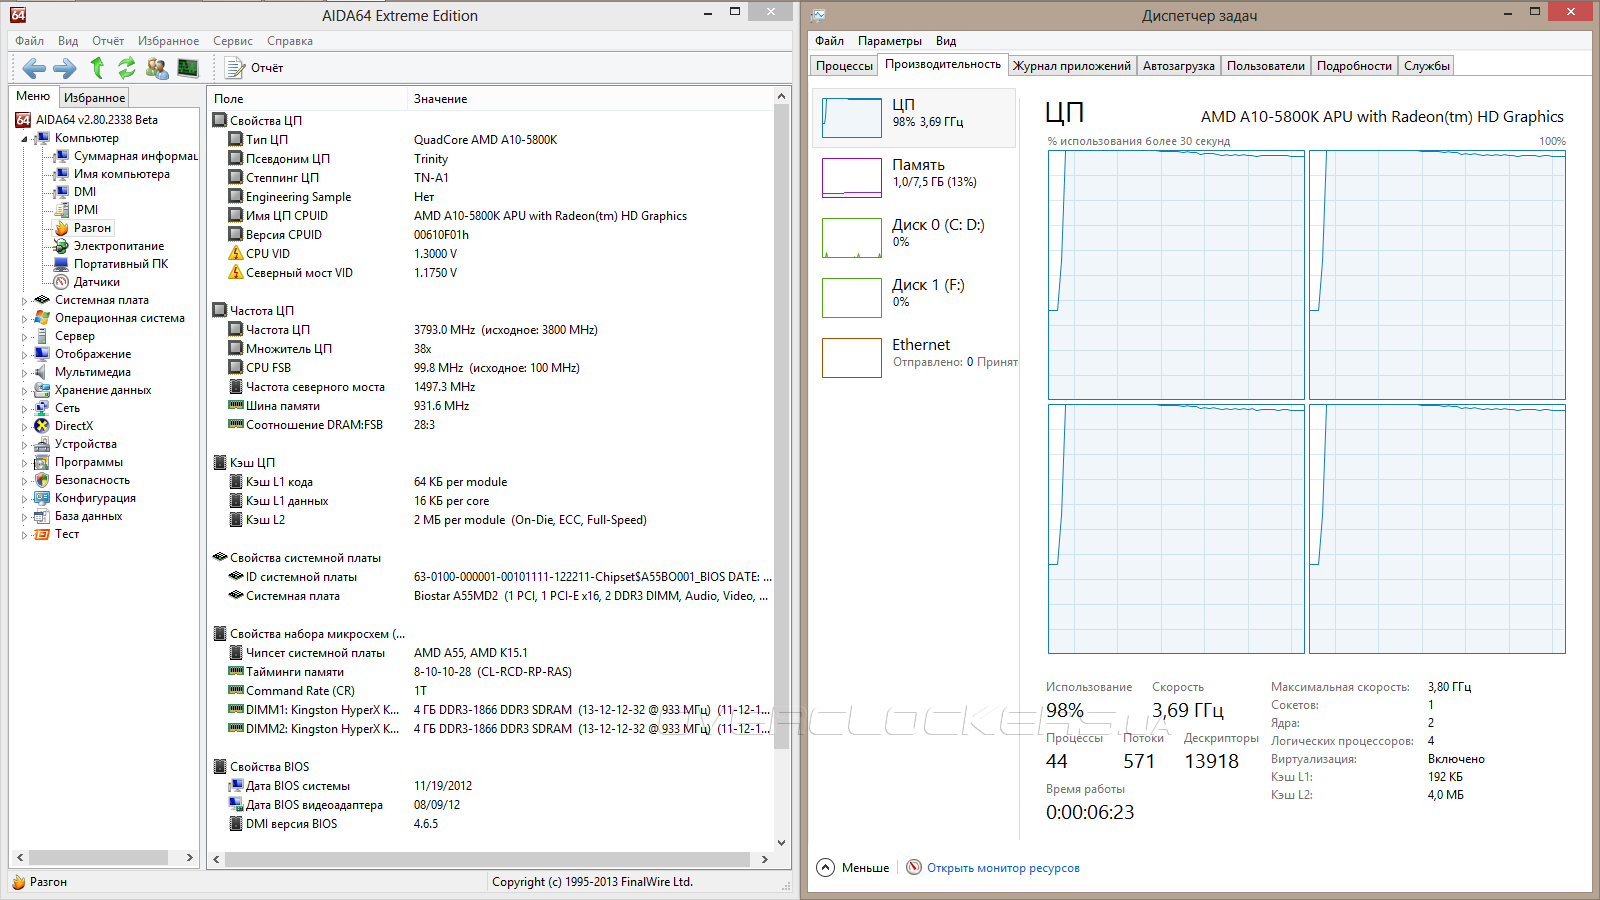This screenshot has height=900, width=1600.
Task: Expand the Сервер tree node
Action: point(25,336)
